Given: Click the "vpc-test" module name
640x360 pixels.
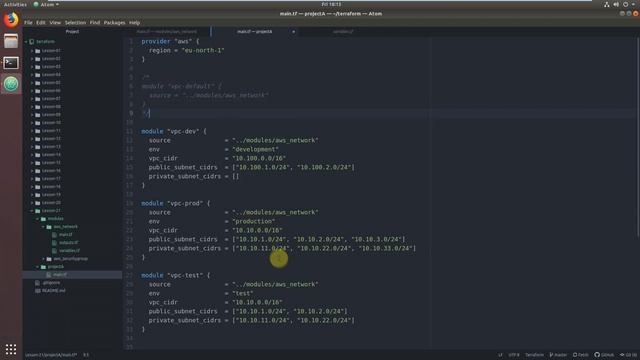Looking at the screenshot, I should 184,276.
